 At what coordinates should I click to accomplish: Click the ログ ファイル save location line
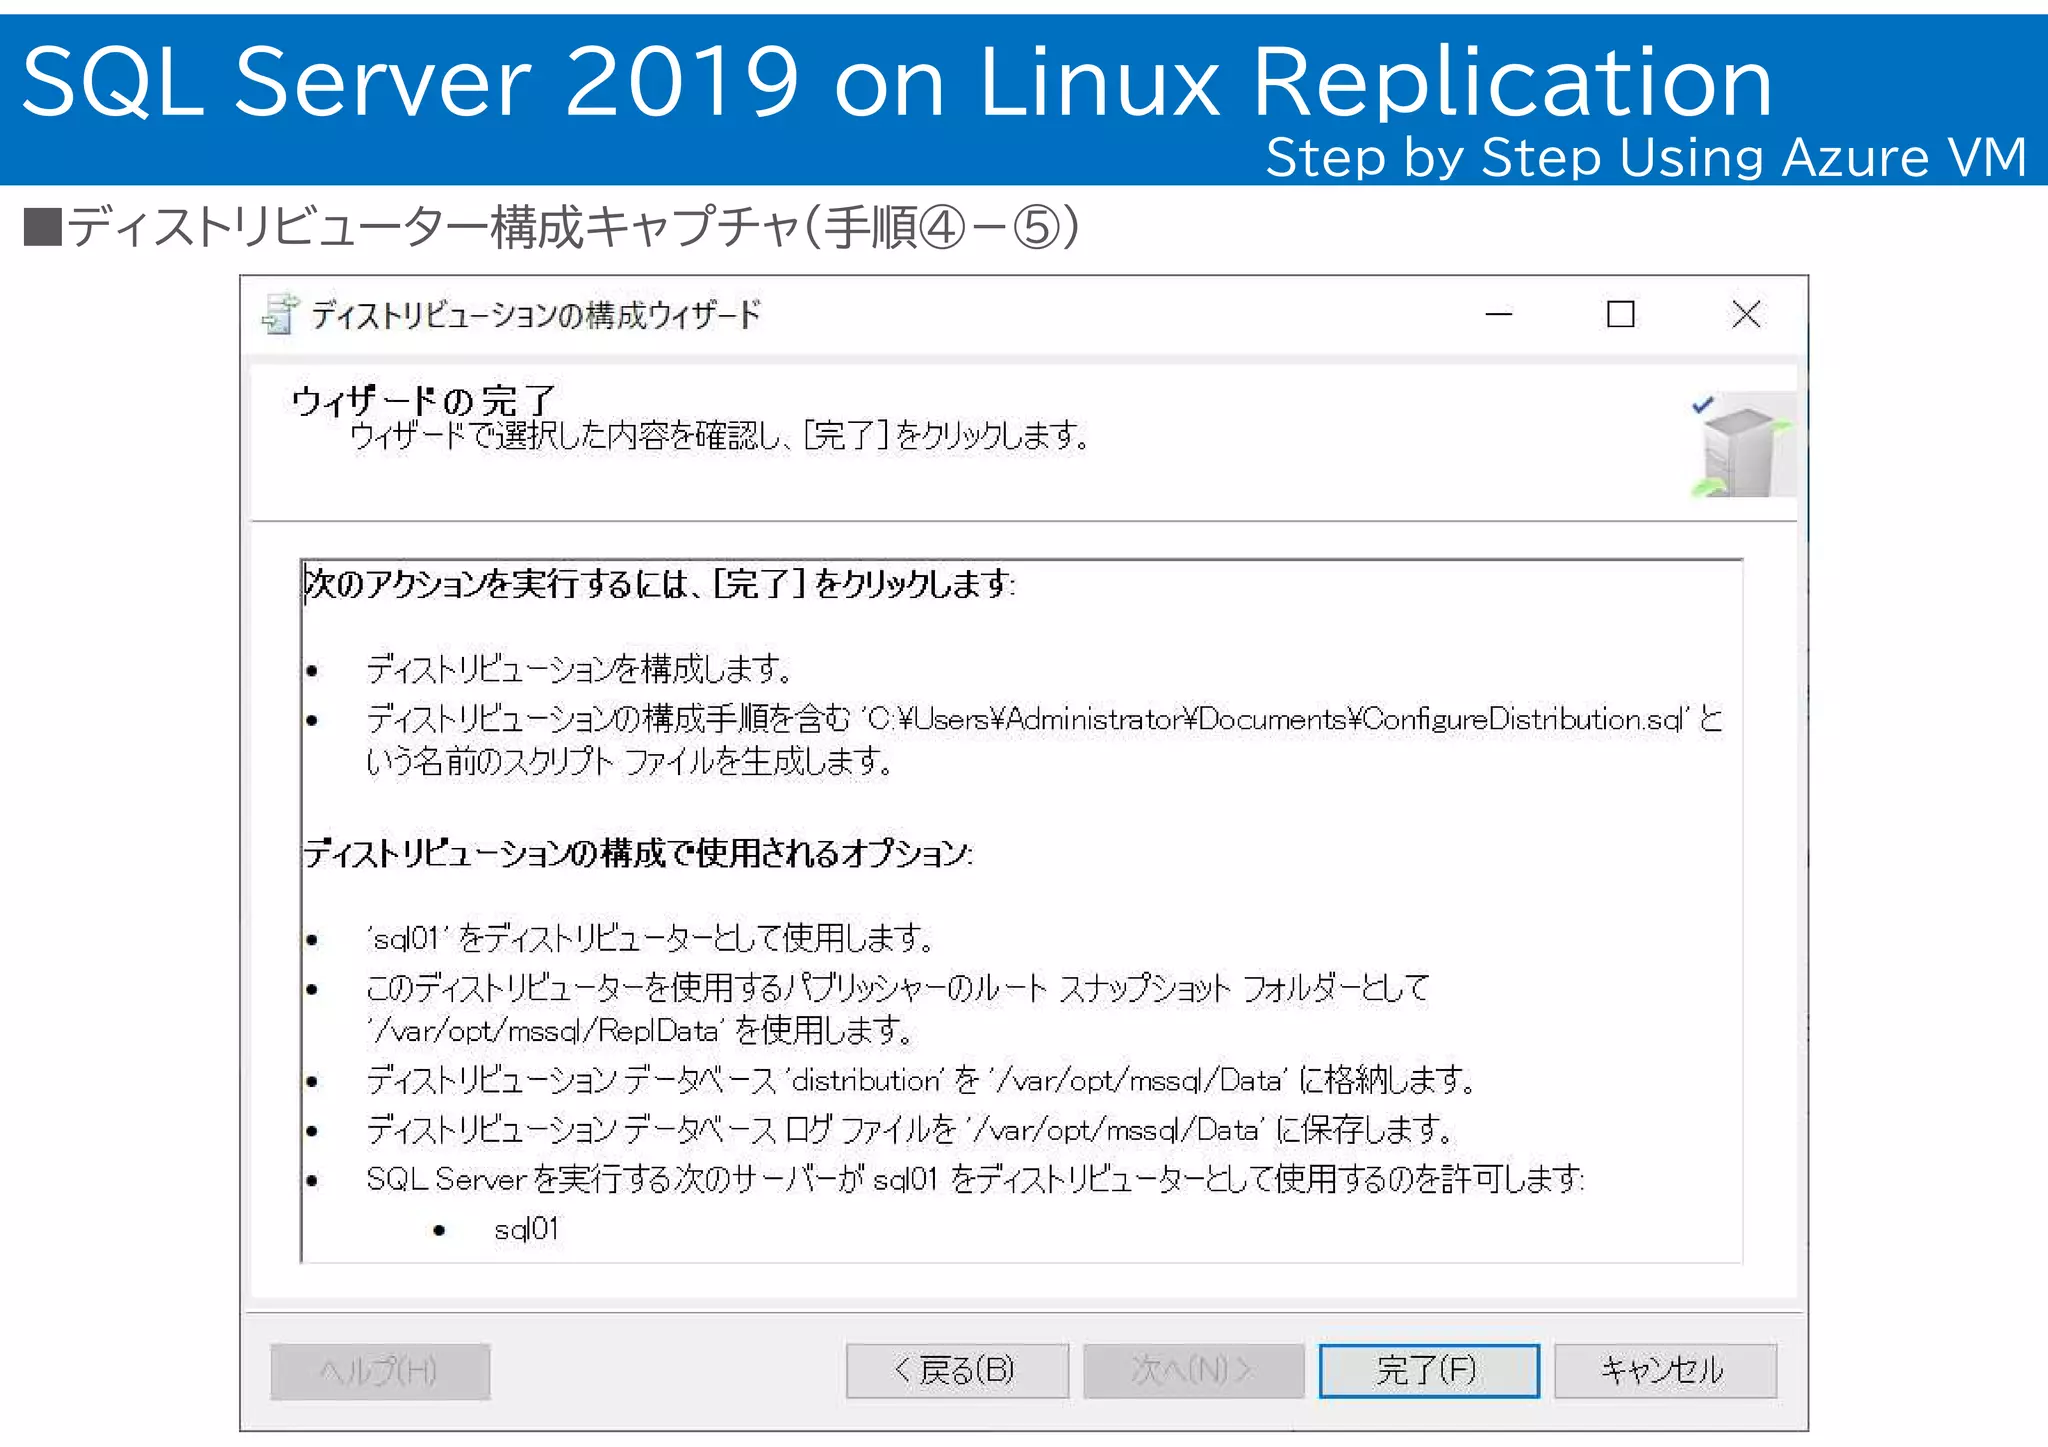click(910, 1129)
